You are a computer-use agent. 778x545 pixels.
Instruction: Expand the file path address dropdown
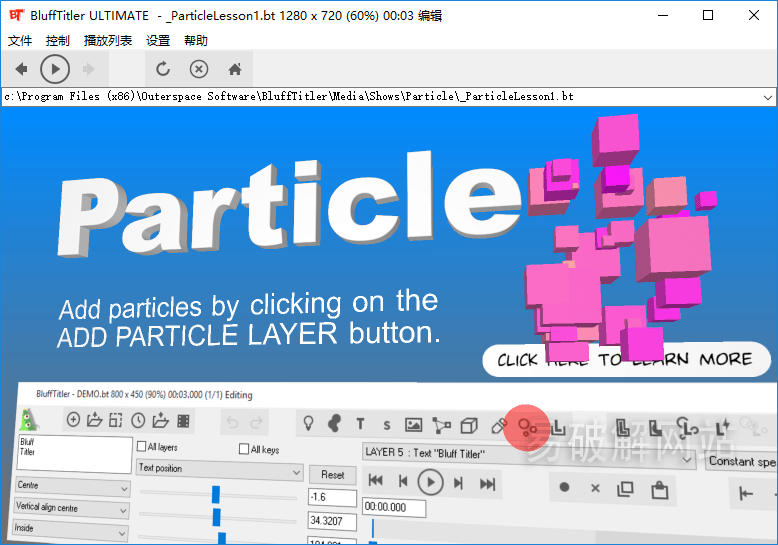click(x=768, y=97)
